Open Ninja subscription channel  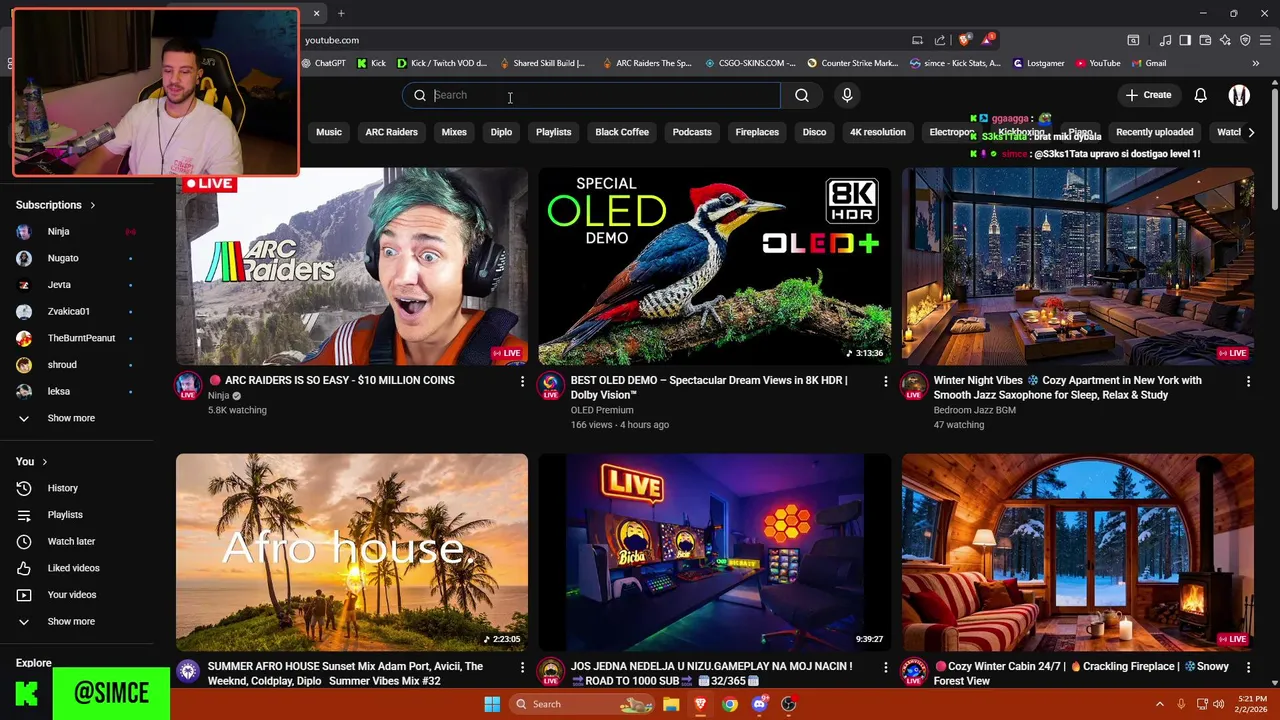pos(58,231)
